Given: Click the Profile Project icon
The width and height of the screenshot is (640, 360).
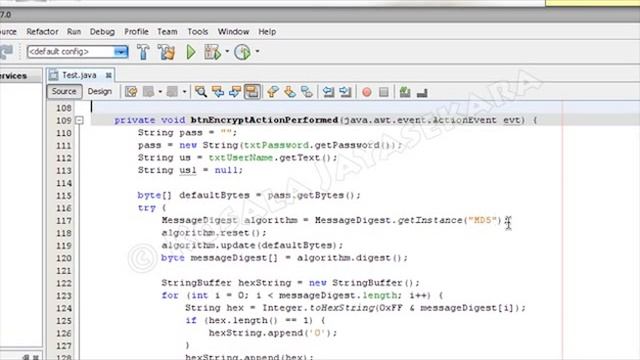Looking at the screenshot, I should (x=242, y=52).
